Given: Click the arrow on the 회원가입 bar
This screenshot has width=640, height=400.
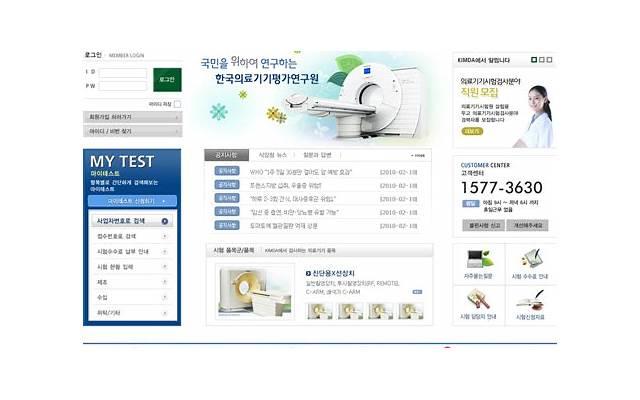Looking at the screenshot, I should click(x=177, y=118).
